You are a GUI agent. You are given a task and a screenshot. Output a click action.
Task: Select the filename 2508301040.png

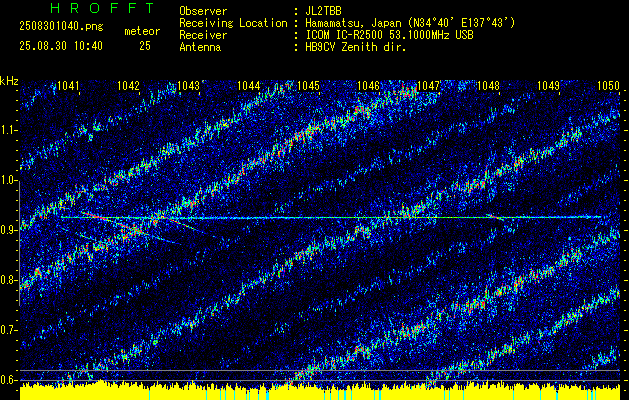pos(61,27)
